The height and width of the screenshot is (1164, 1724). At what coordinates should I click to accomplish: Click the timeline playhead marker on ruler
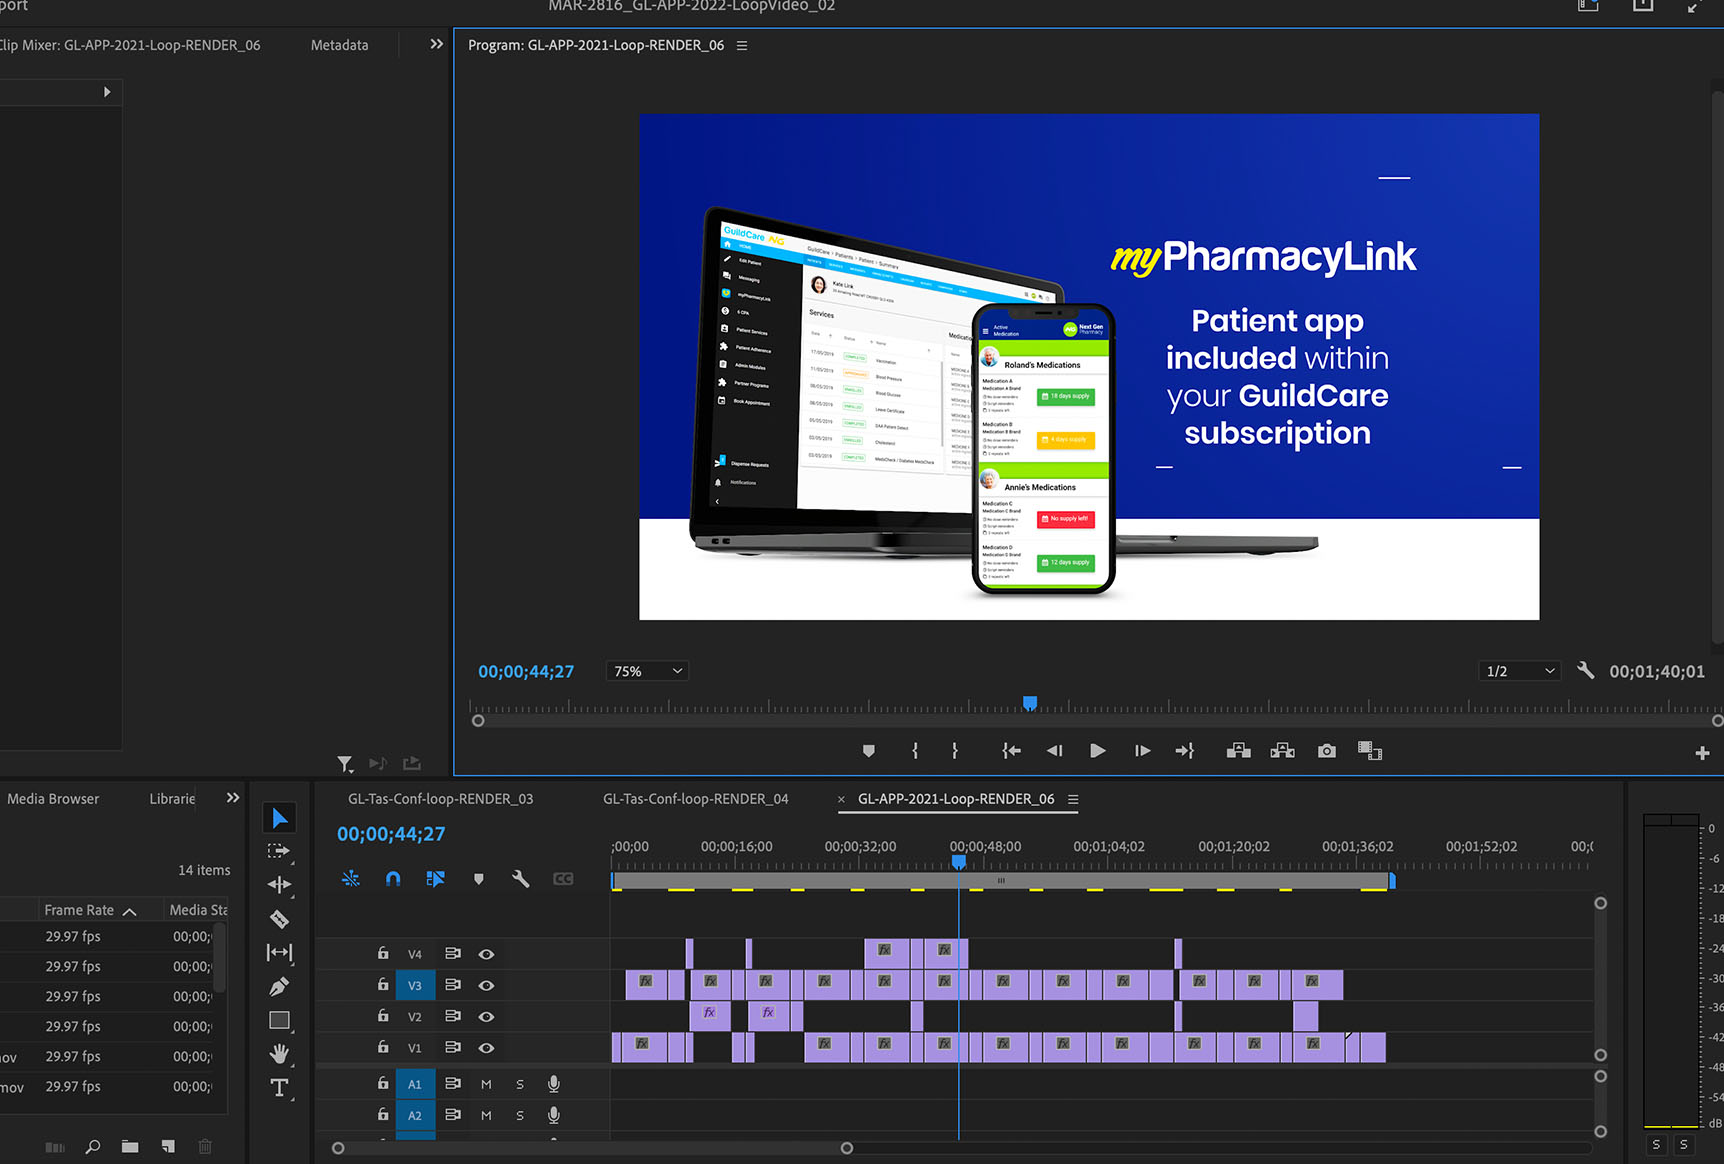tap(959, 861)
